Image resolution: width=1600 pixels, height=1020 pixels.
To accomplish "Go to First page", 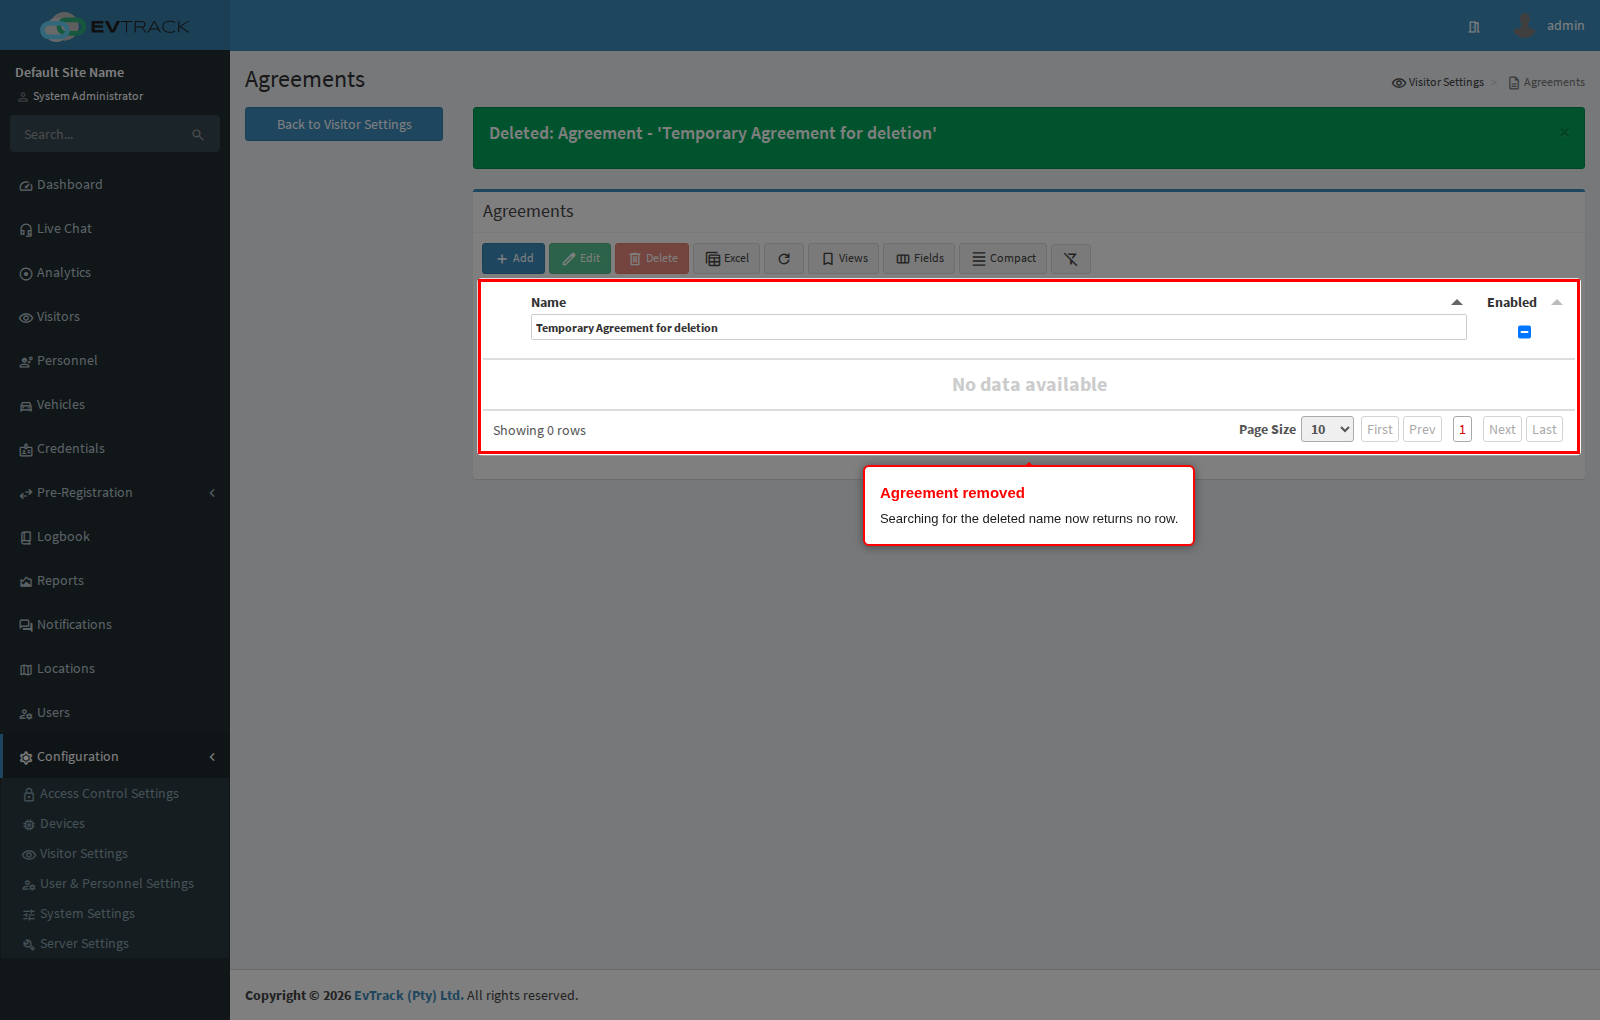I will pyautogui.click(x=1380, y=429).
